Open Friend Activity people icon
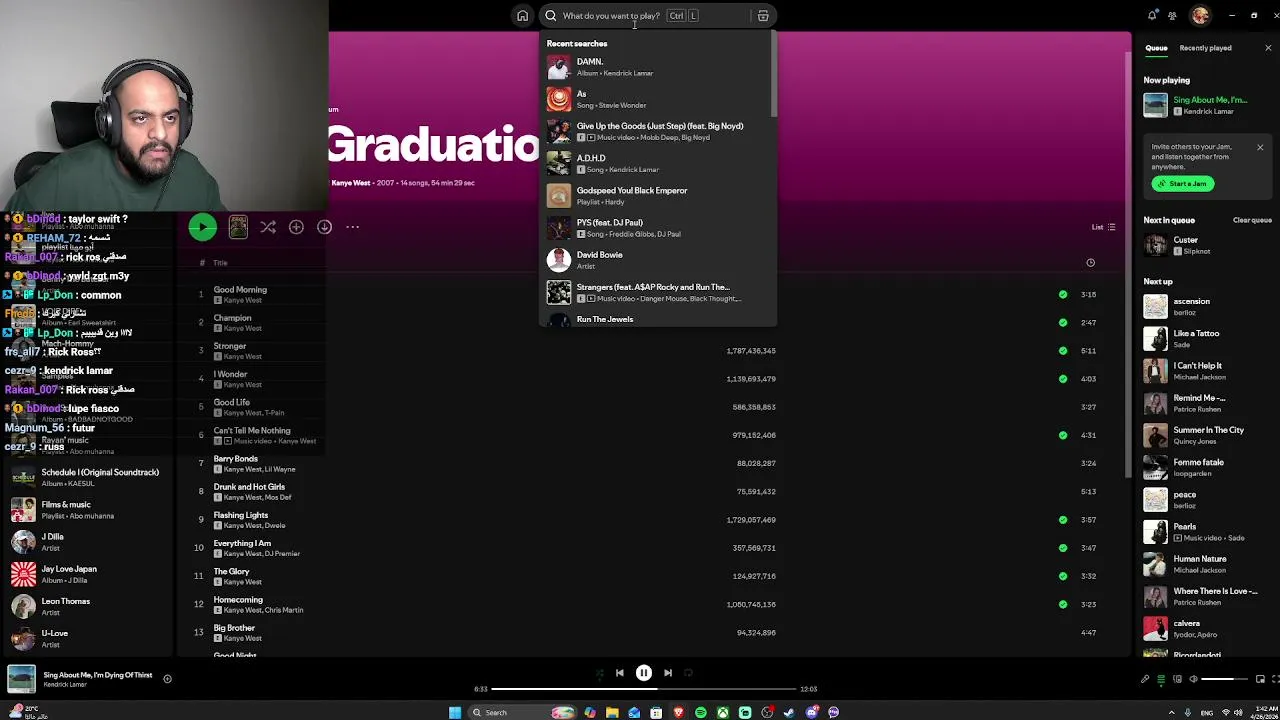Screen dimensions: 1280x720 click(x=1174, y=15)
